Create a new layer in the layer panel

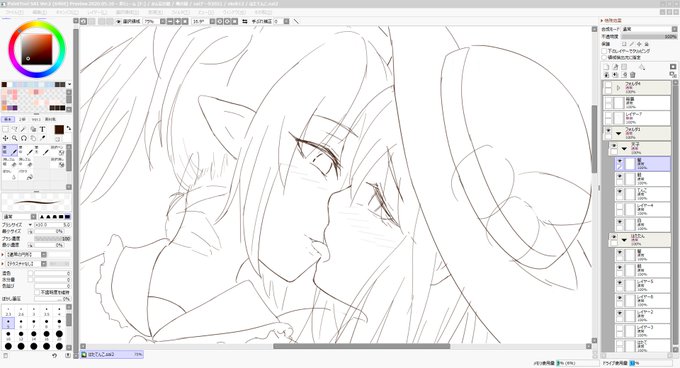tap(606, 67)
